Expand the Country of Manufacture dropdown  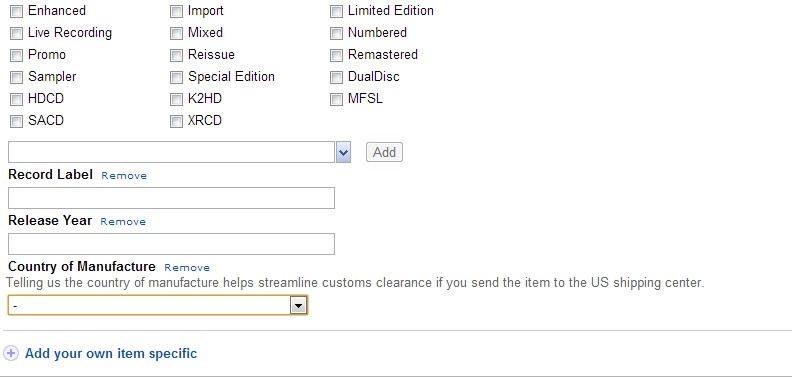click(x=299, y=305)
